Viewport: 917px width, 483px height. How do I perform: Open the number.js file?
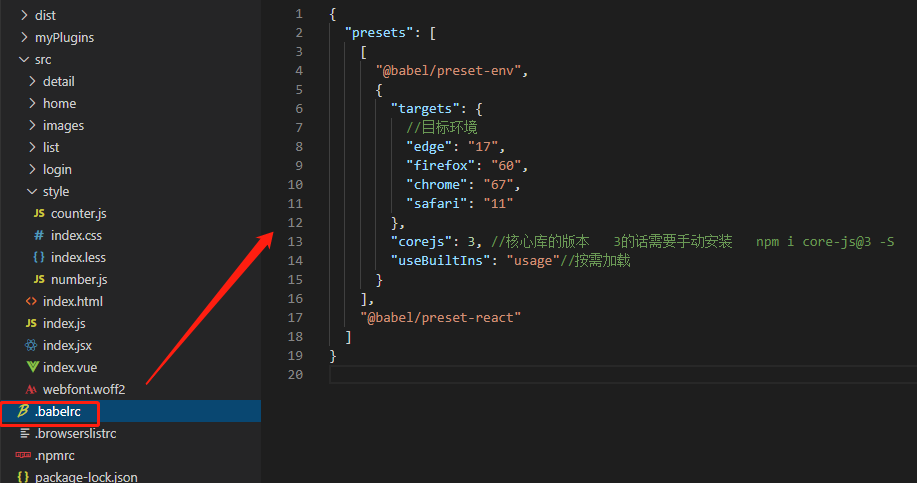coord(79,280)
